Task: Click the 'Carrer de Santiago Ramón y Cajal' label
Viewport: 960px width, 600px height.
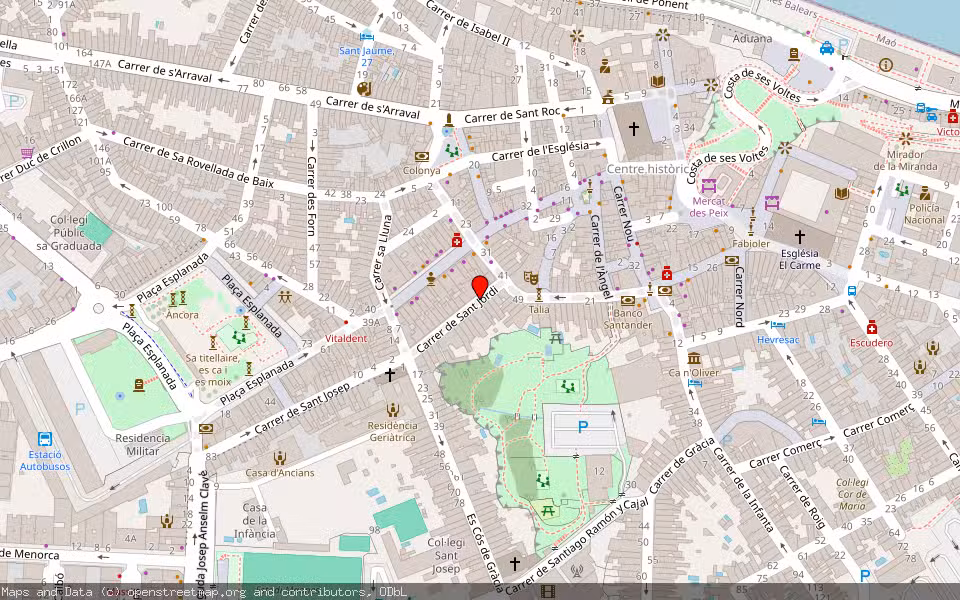Action: [x=576, y=547]
